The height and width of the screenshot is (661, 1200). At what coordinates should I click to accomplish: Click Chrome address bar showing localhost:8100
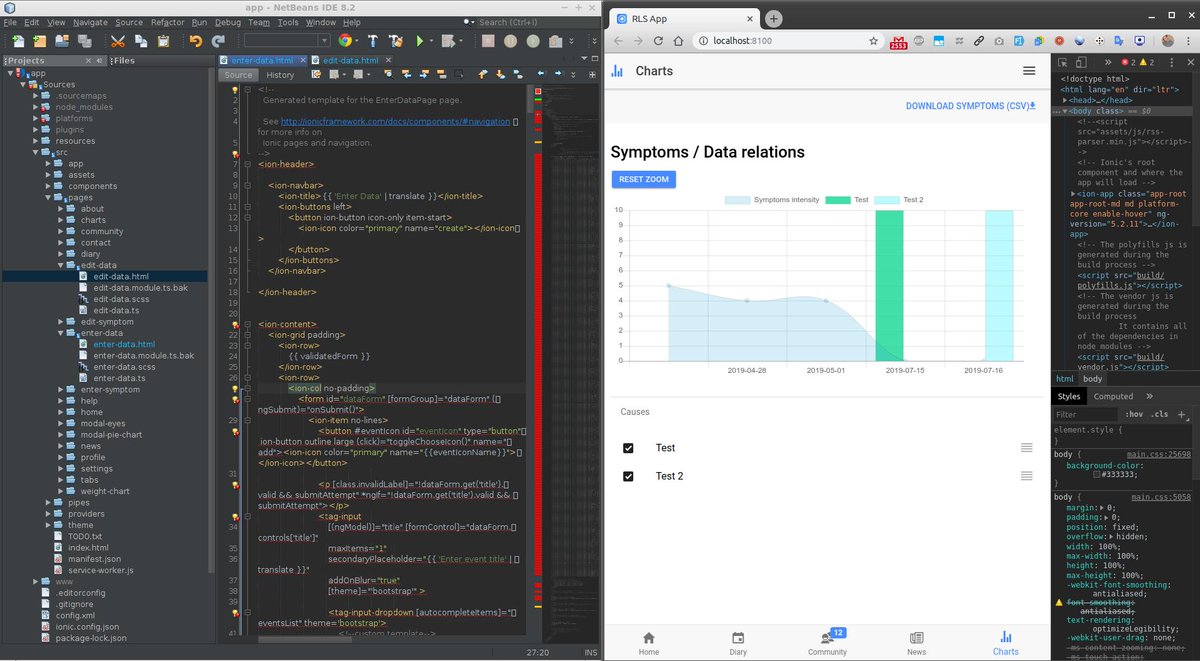tap(790, 41)
